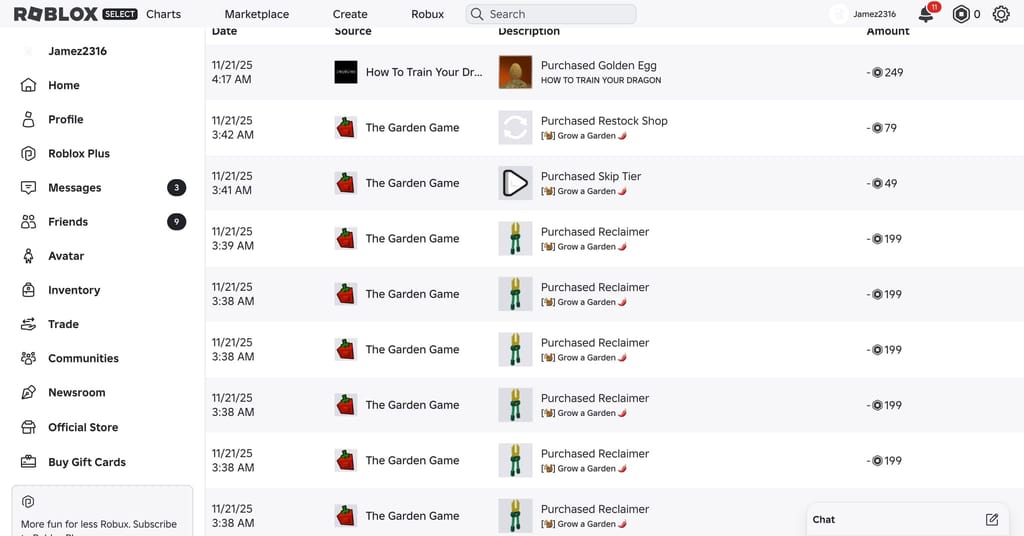The width and height of the screenshot is (1024, 536).
Task: Click How To Train Your Dr... source link
Action: [424, 72]
